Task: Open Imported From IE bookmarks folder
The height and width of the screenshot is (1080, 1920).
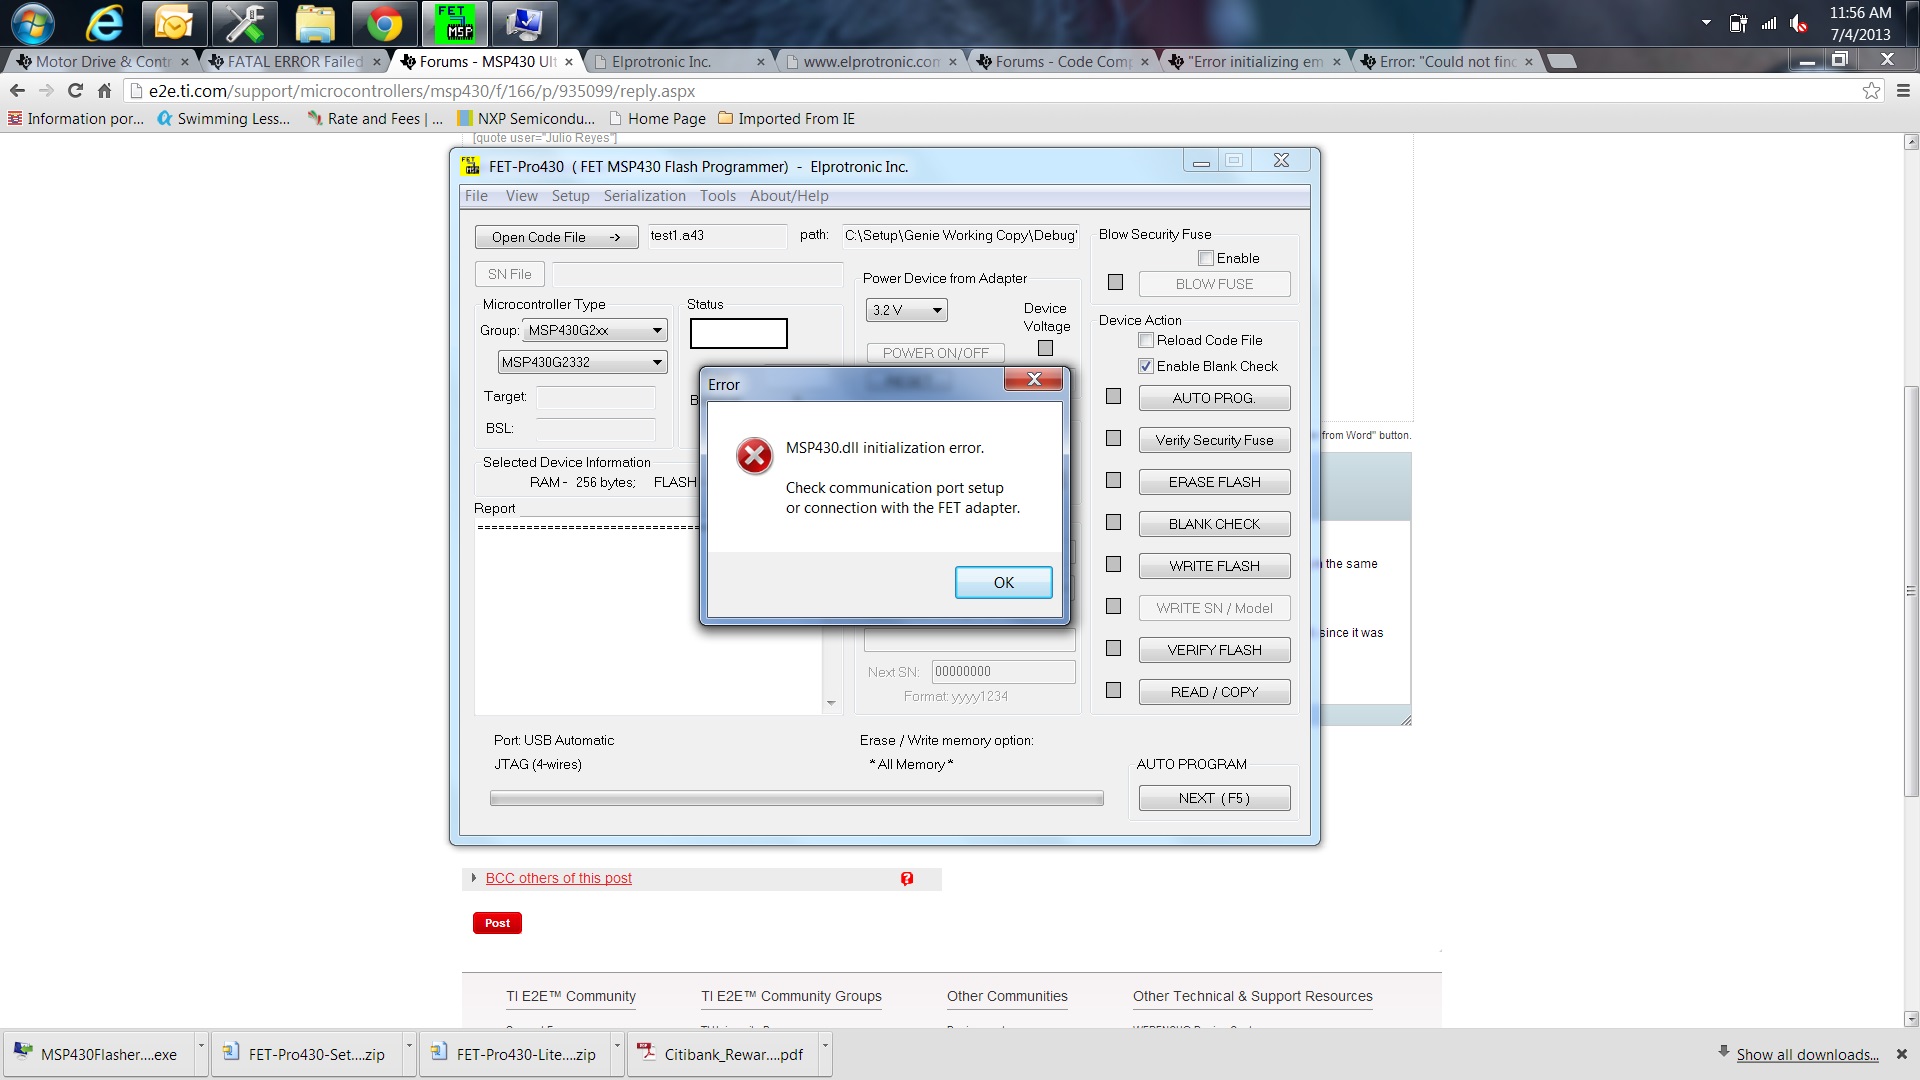Action: point(786,118)
